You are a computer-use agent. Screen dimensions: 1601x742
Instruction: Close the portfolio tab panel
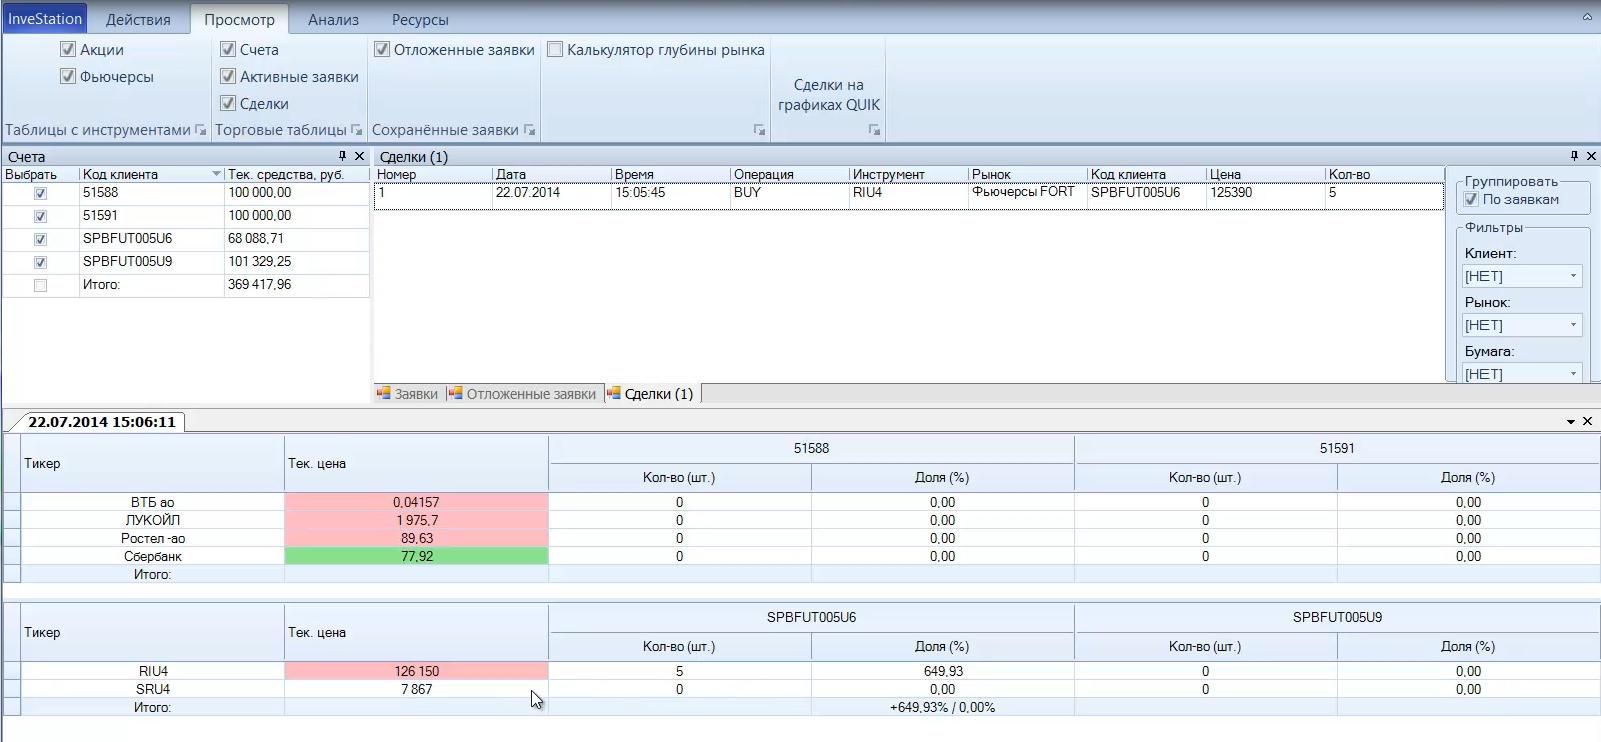click(1587, 422)
